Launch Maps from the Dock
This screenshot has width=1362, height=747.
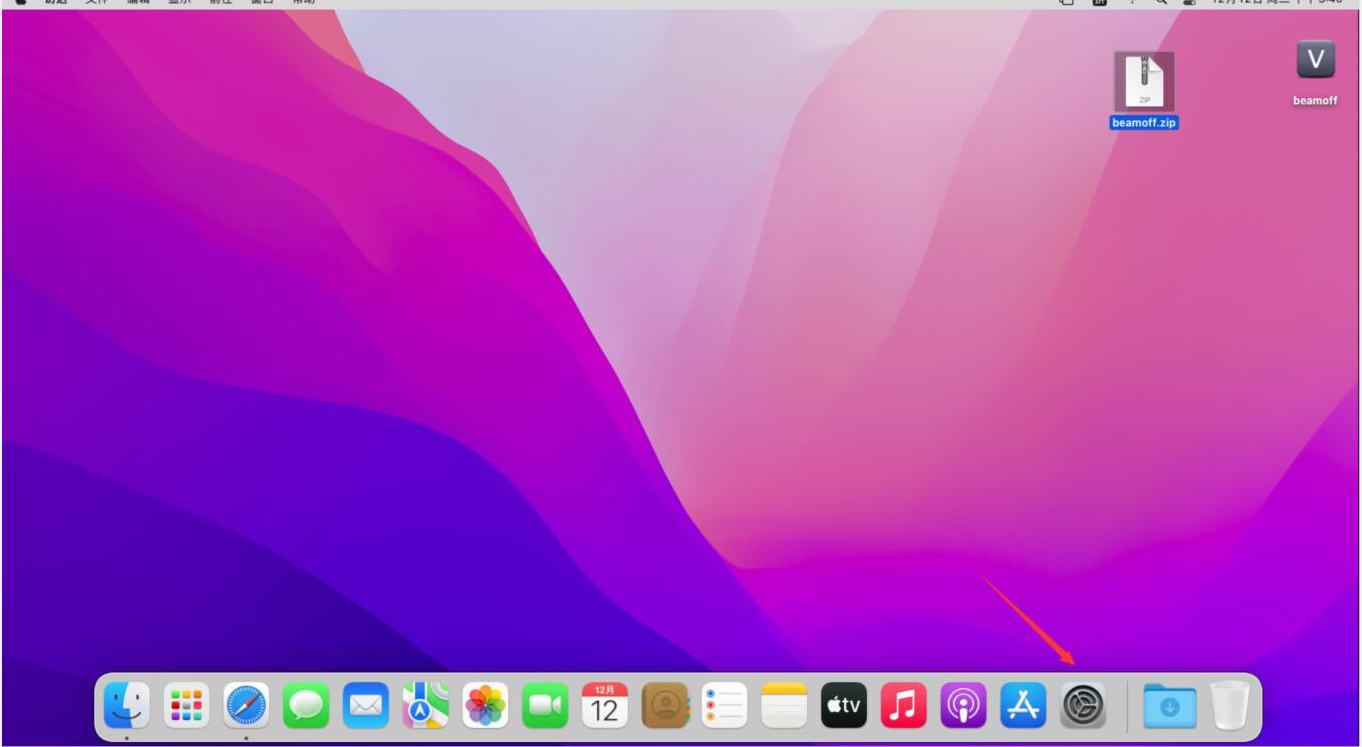tap(426, 706)
